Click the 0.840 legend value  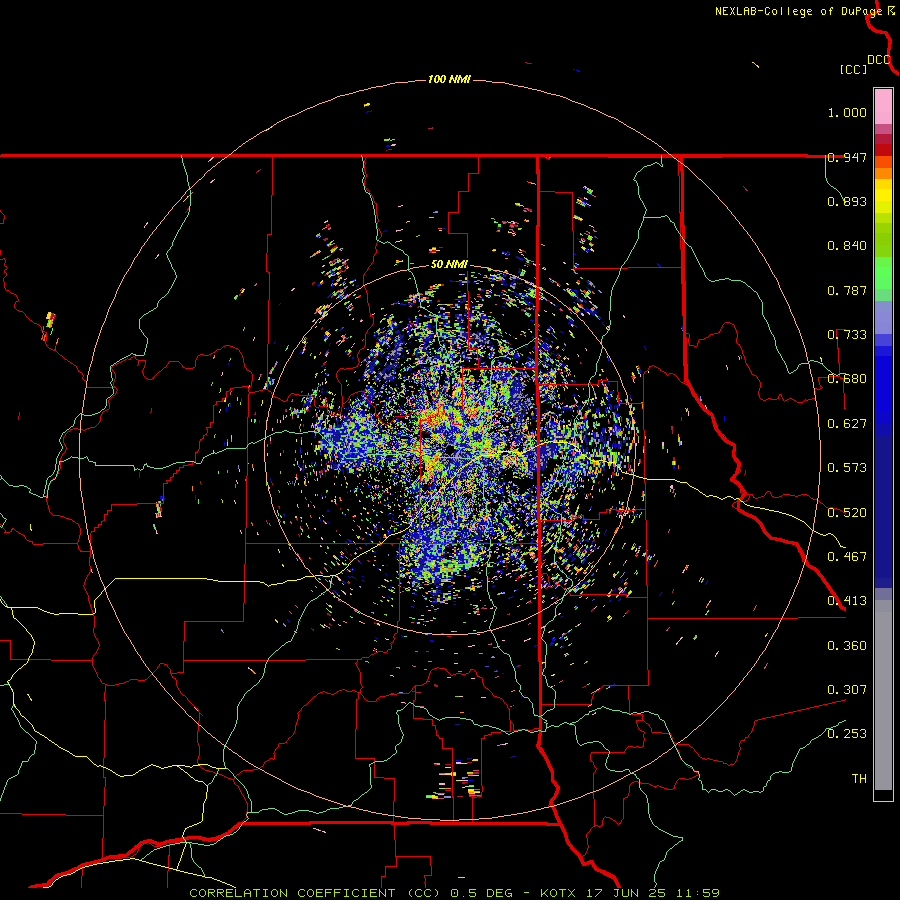(847, 246)
